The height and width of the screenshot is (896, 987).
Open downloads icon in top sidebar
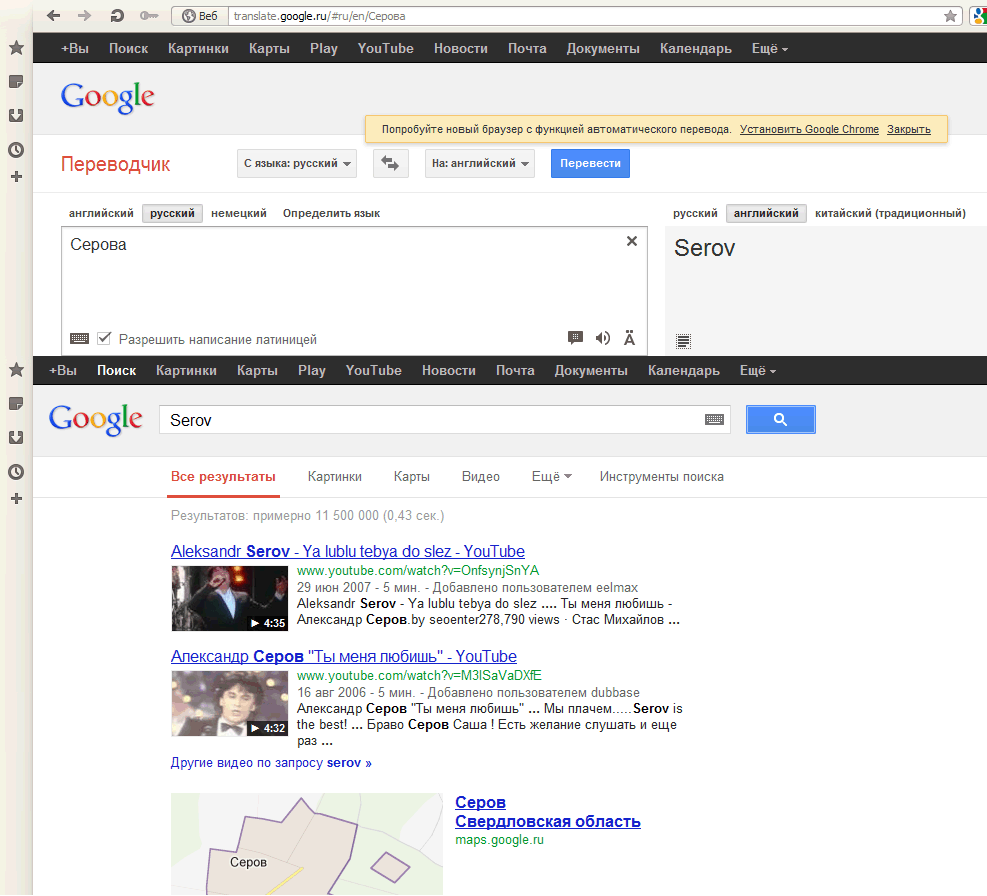16,115
